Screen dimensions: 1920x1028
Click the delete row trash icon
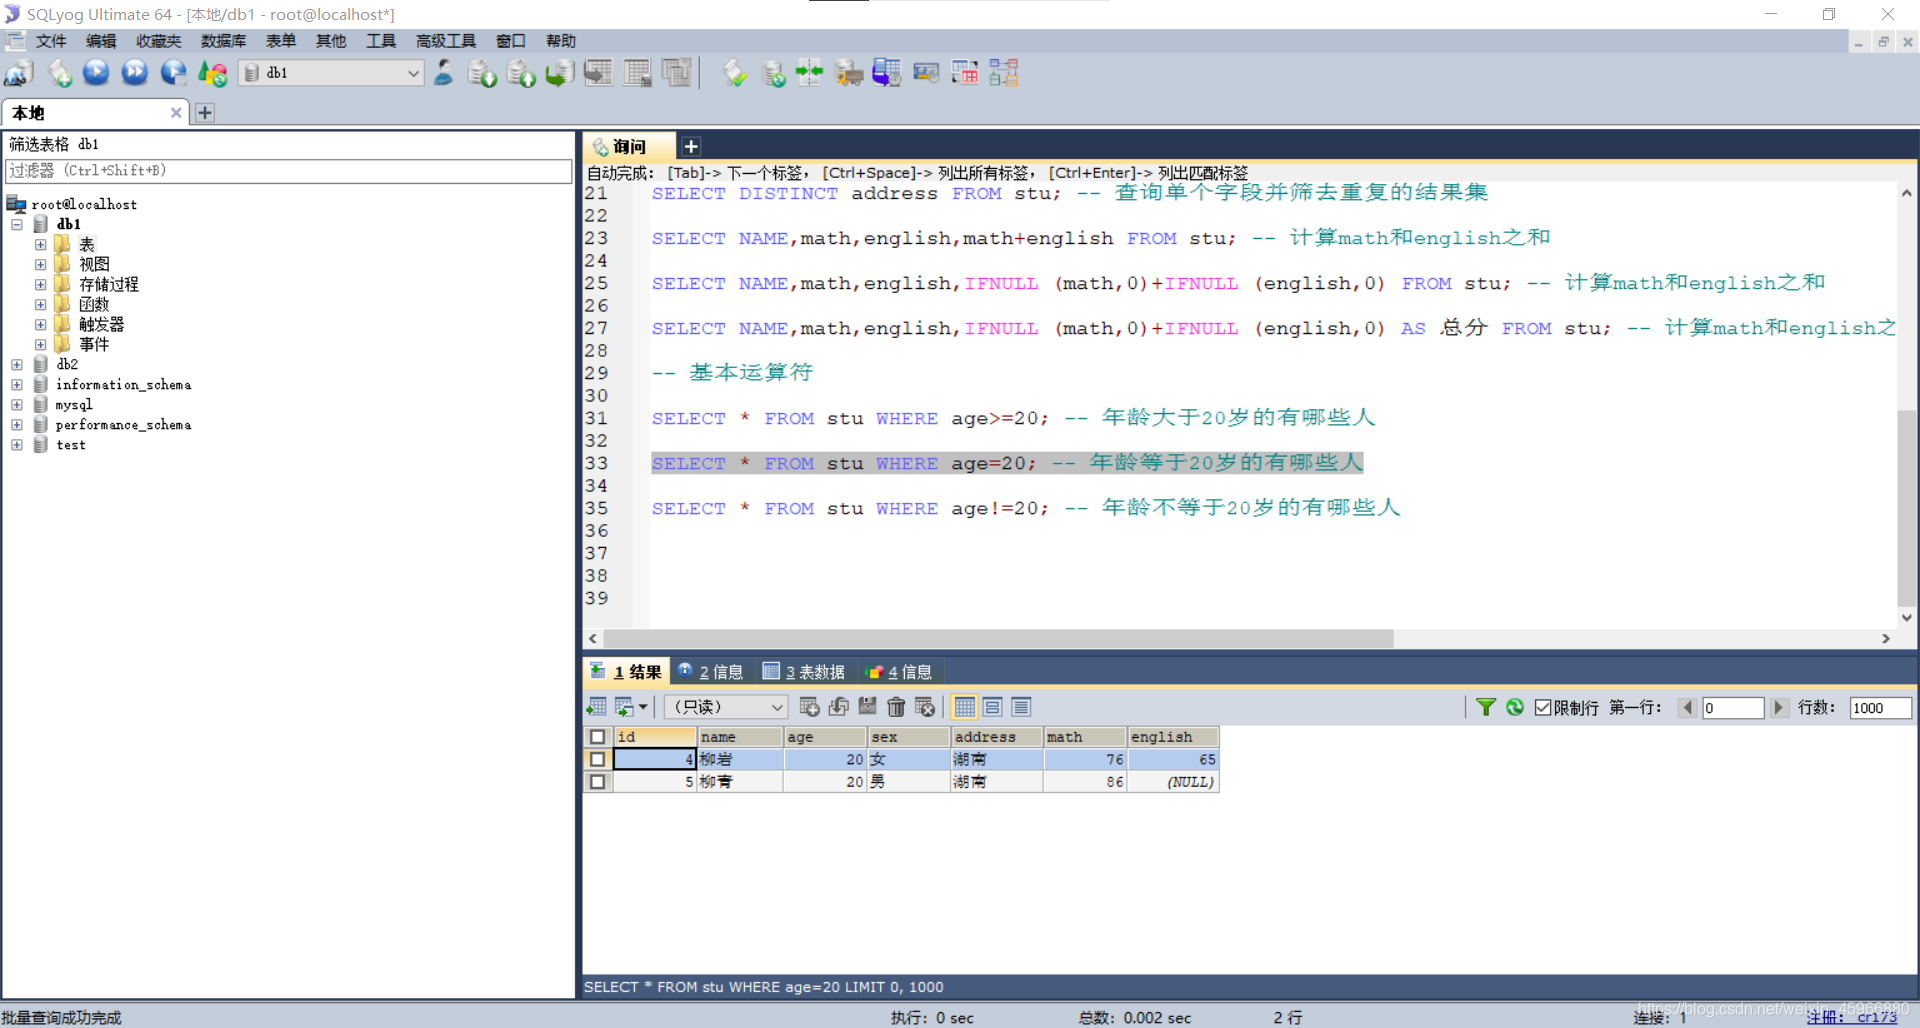click(x=896, y=707)
